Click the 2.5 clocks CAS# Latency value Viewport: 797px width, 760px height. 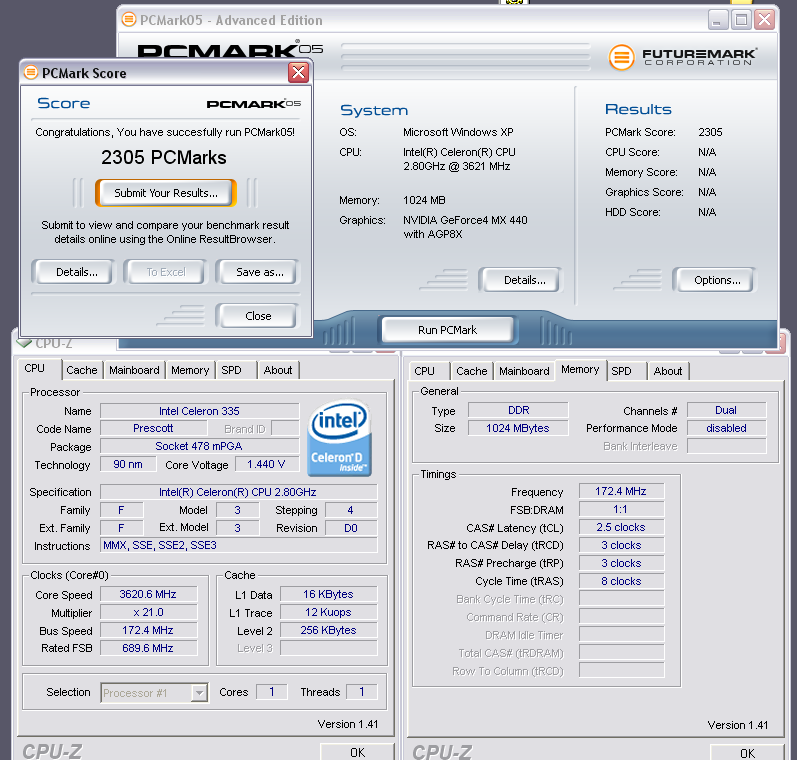[x=621, y=527]
